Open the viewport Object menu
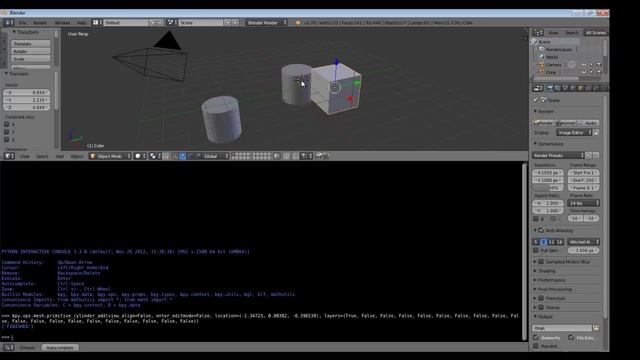The width and height of the screenshot is (640, 360). click(x=77, y=156)
